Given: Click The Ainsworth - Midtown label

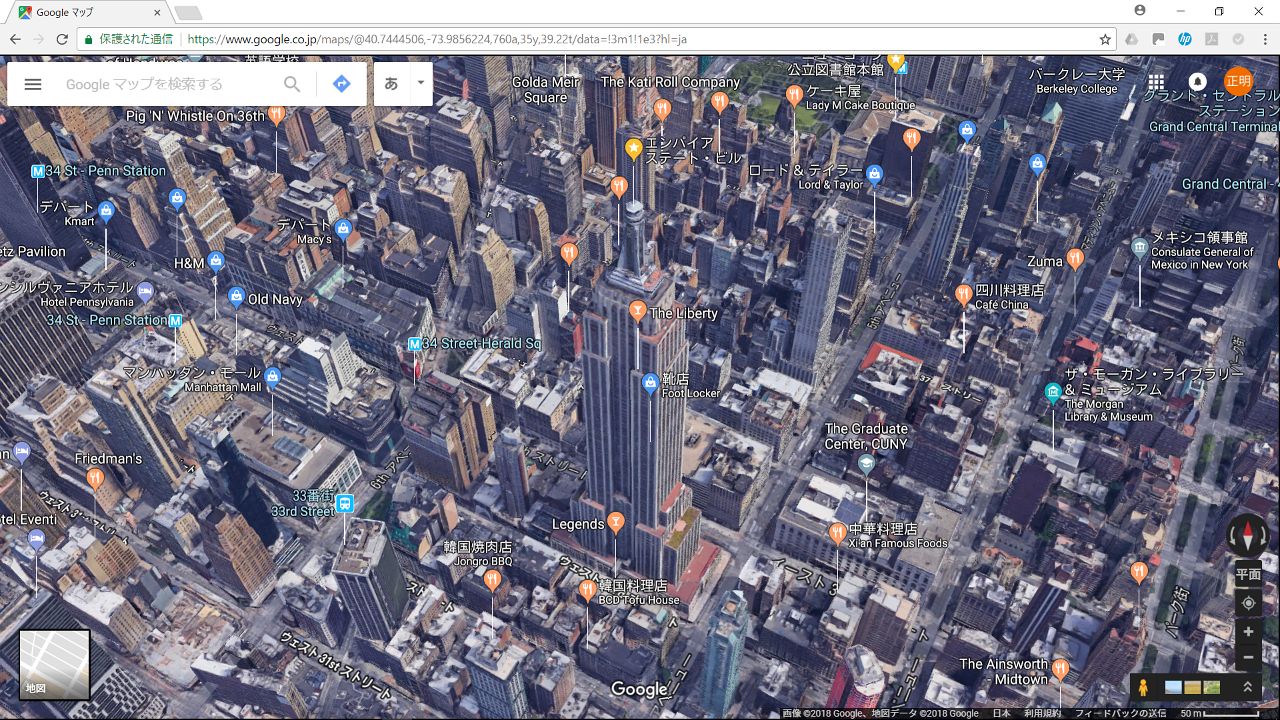Looking at the screenshot, I should pos(1003,671).
